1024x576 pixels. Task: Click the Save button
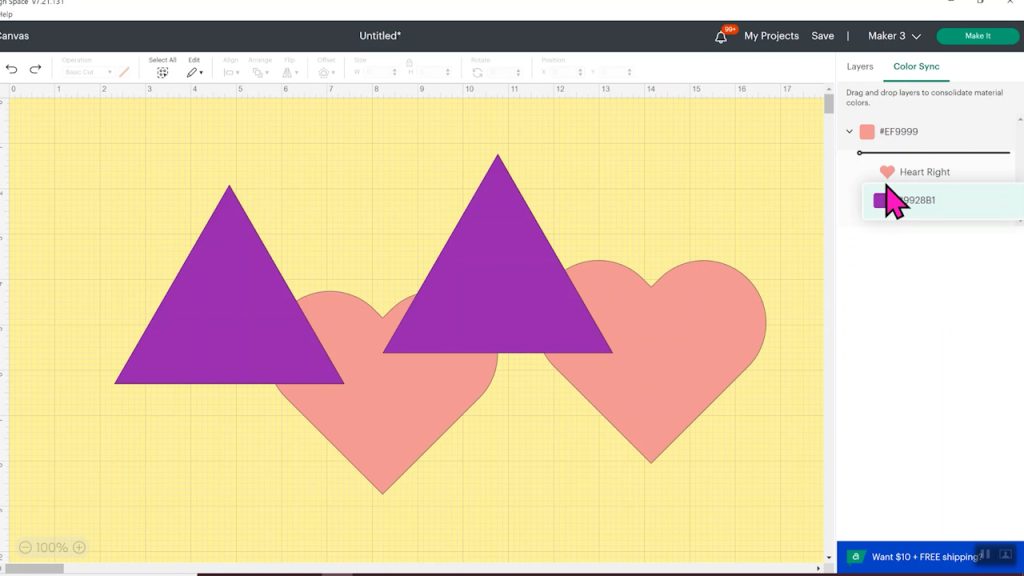coord(822,36)
